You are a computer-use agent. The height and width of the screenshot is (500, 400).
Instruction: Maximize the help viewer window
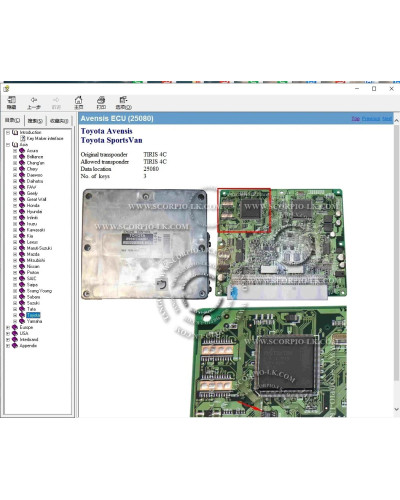coord(374,89)
